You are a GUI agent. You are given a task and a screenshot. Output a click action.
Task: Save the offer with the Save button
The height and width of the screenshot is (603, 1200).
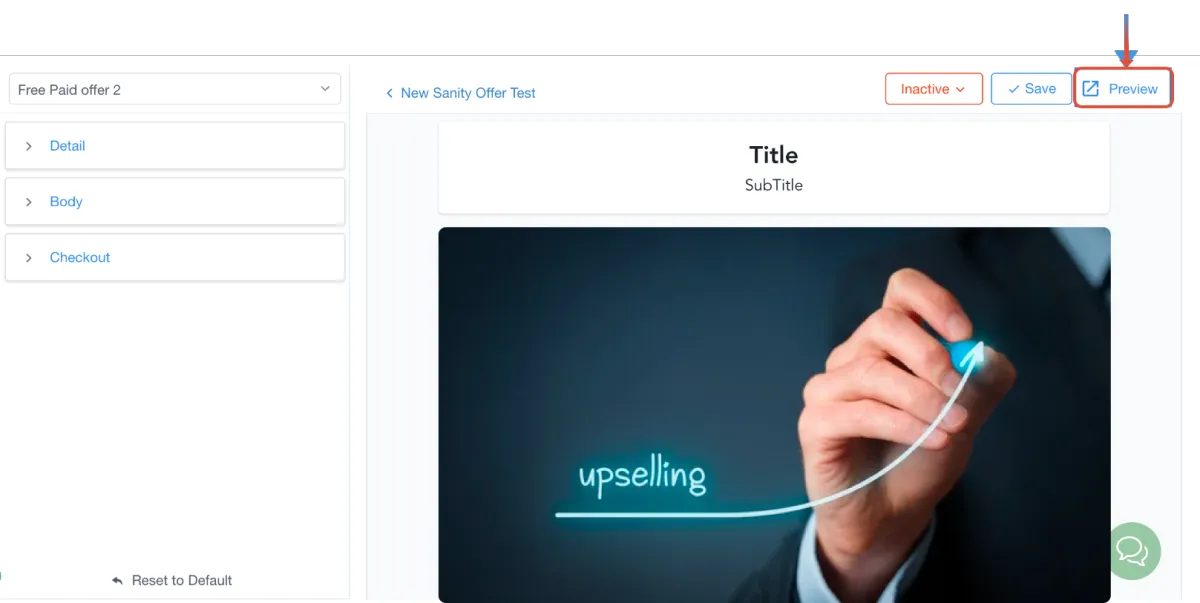pos(1031,89)
